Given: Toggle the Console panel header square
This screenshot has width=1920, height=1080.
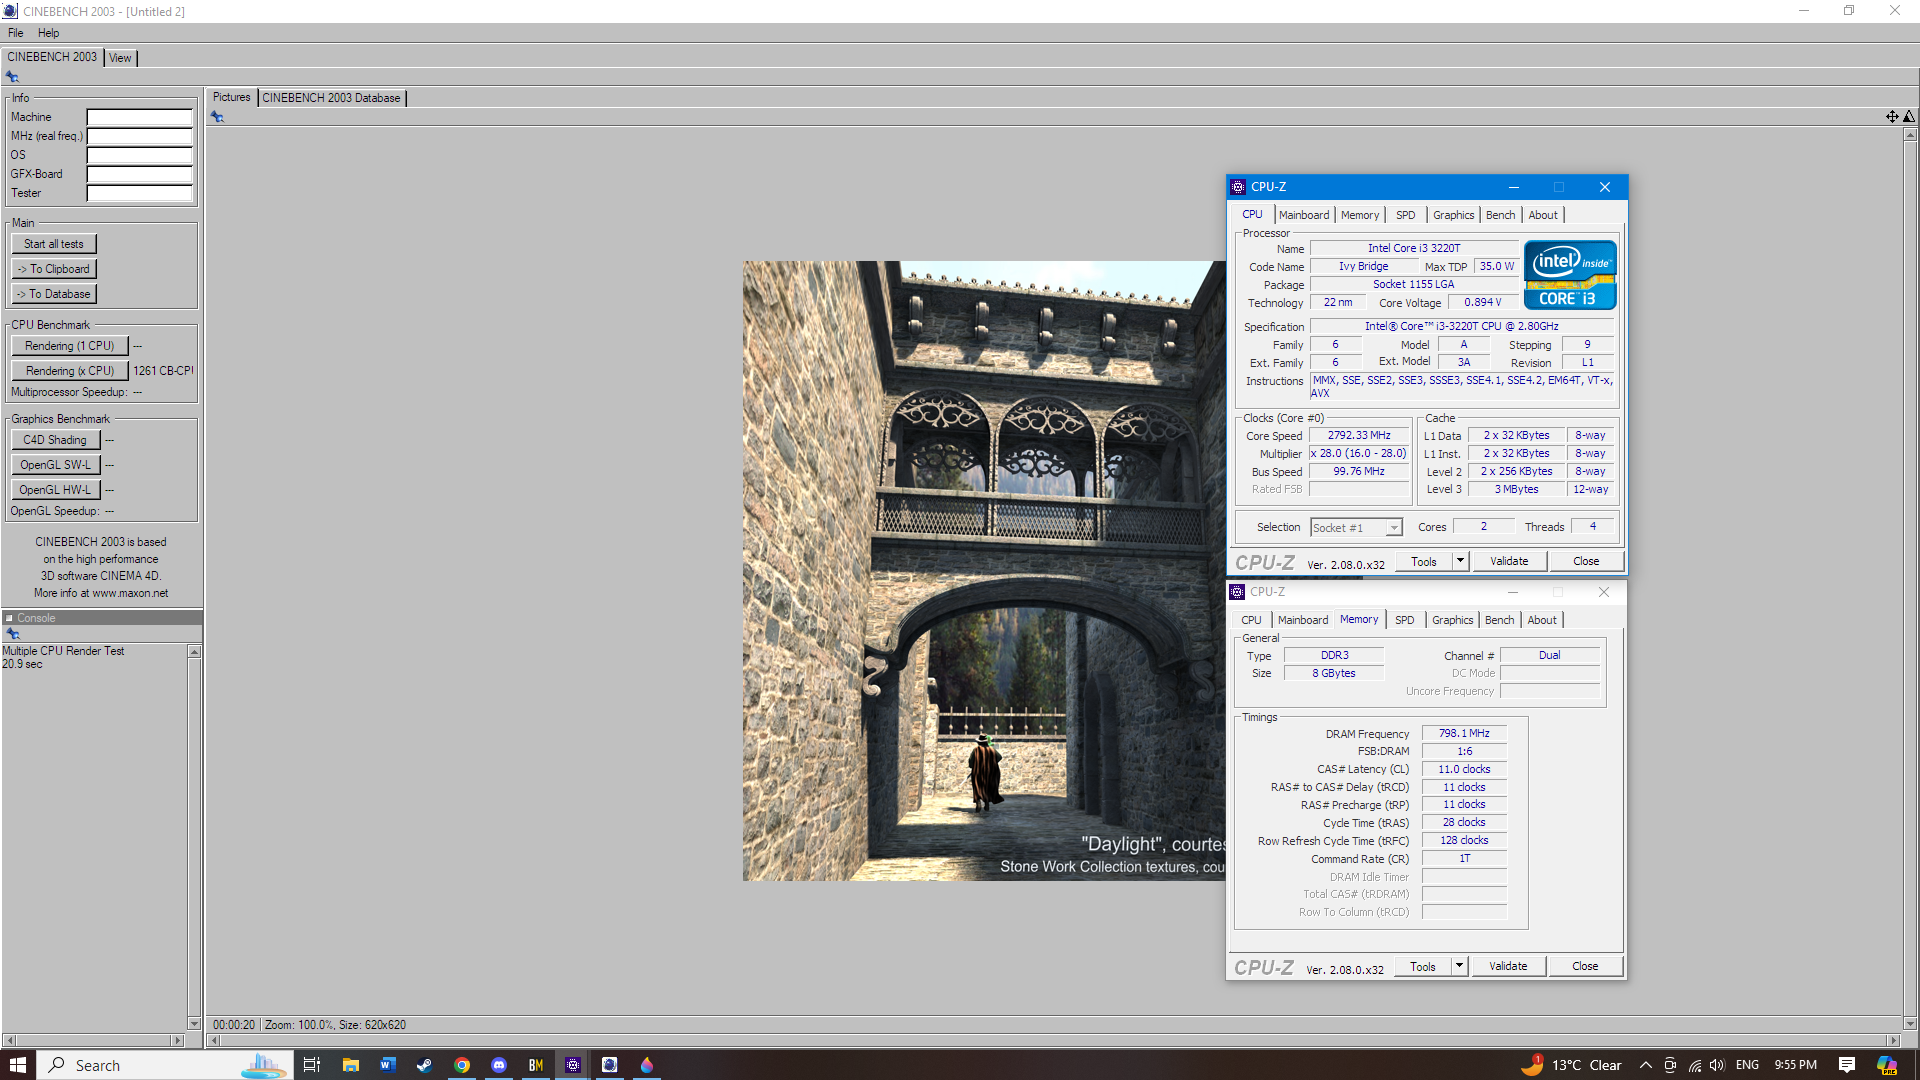Looking at the screenshot, I should pos(9,618).
